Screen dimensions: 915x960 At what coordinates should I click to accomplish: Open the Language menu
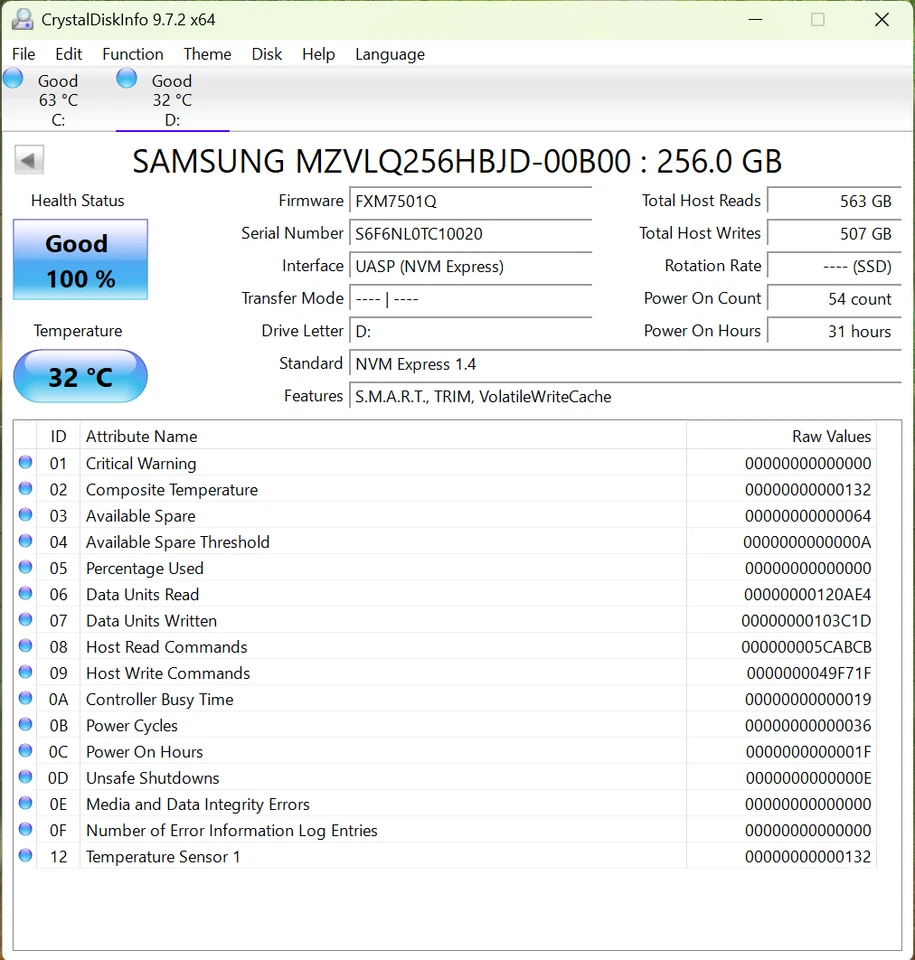click(390, 54)
